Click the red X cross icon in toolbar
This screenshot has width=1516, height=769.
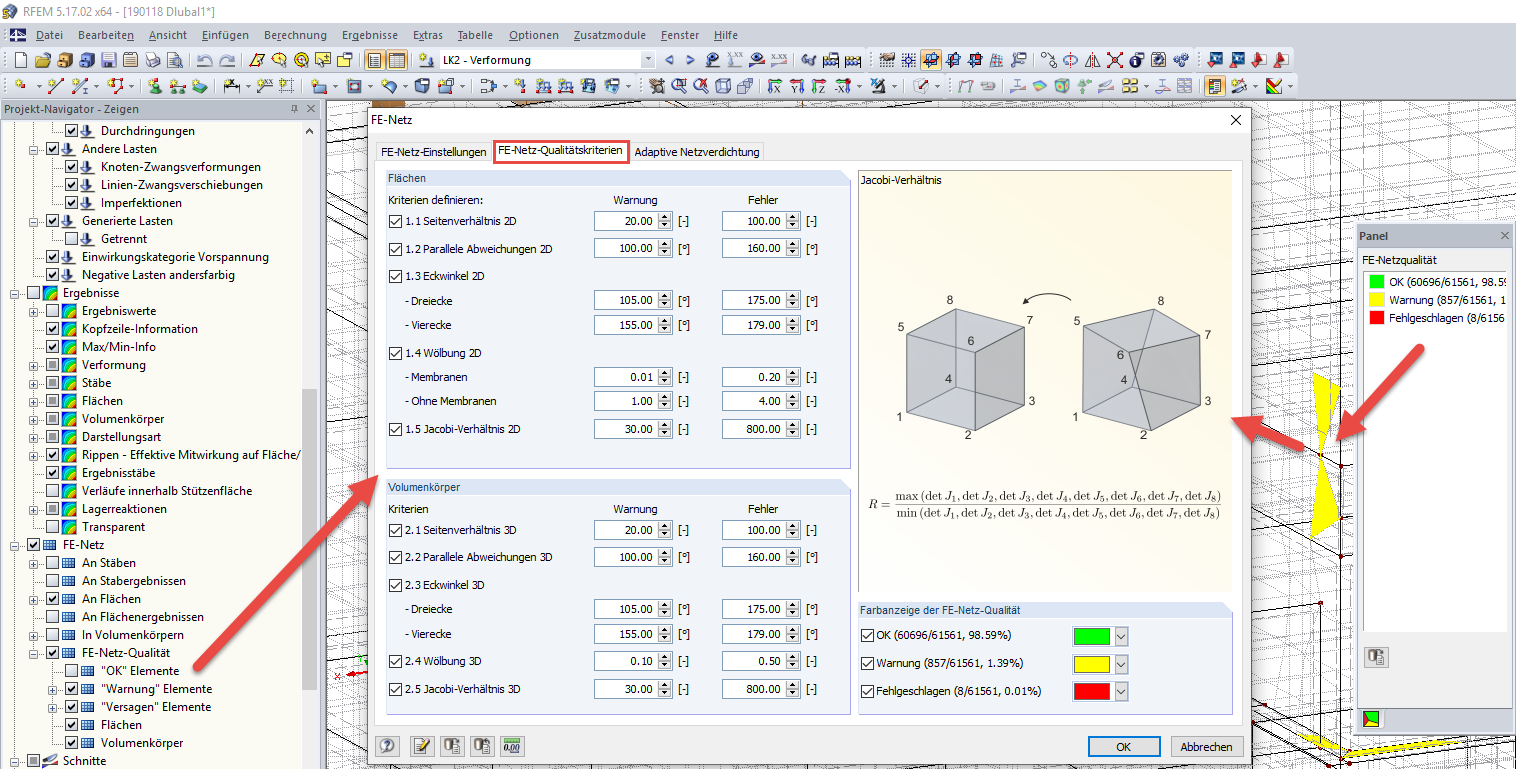pyautogui.click(x=1114, y=60)
